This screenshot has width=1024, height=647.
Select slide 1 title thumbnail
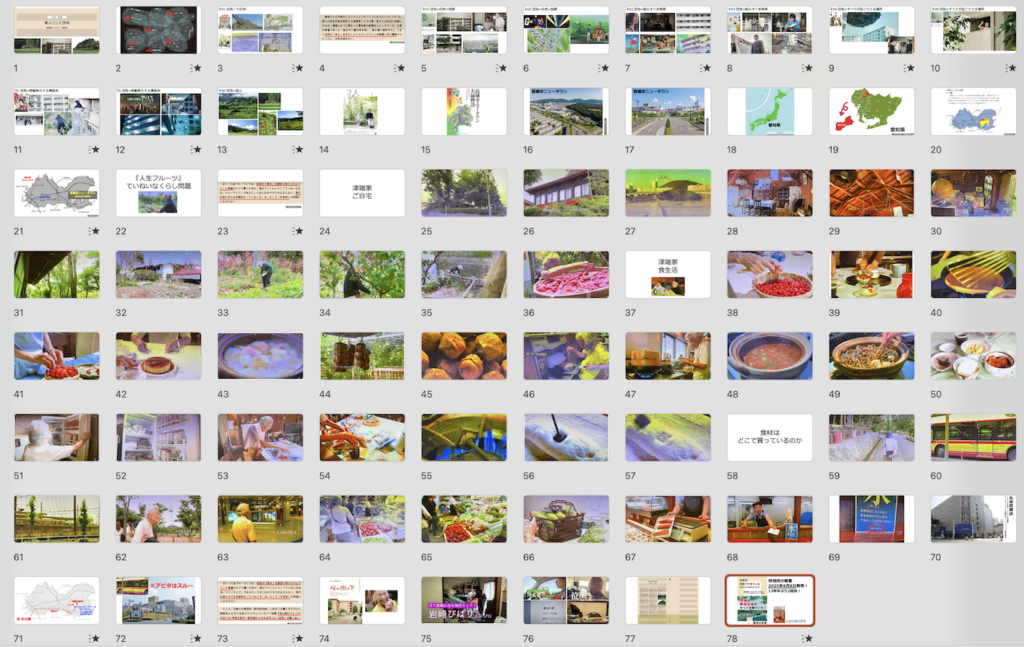click(x=57, y=30)
